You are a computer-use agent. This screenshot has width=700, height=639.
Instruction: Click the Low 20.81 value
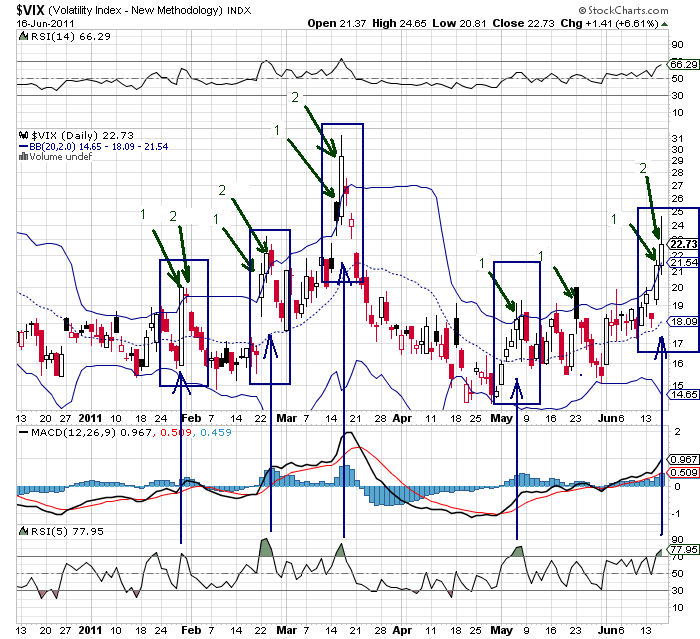(x=459, y=23)
